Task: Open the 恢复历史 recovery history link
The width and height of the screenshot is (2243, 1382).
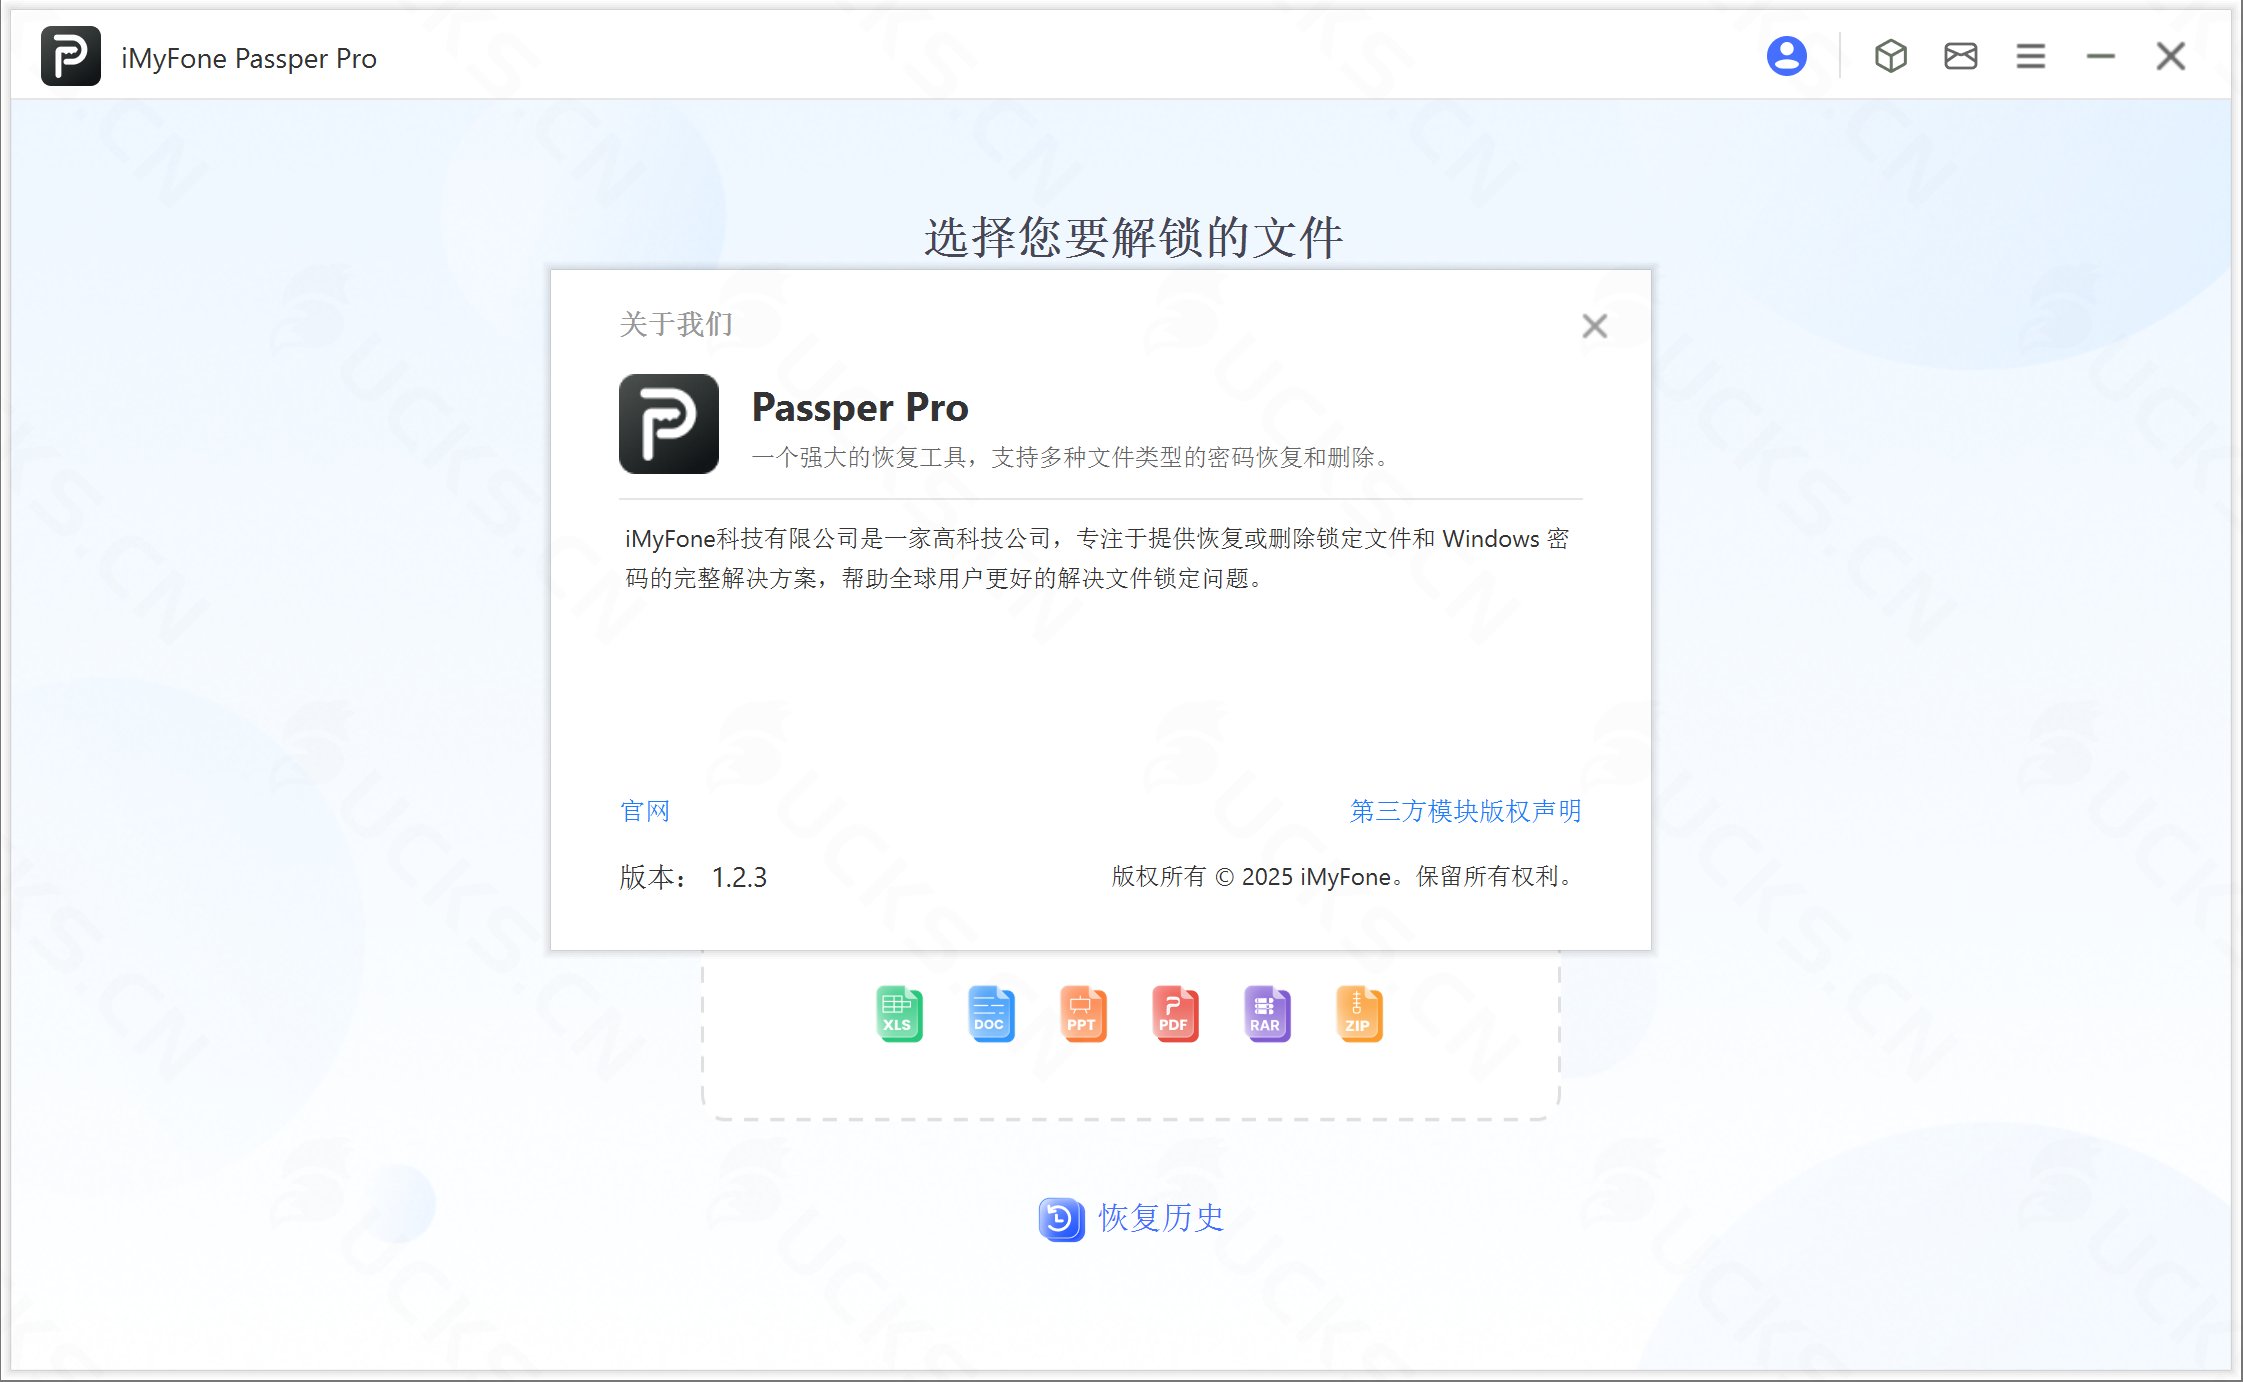Action: pos(1161,1218)
